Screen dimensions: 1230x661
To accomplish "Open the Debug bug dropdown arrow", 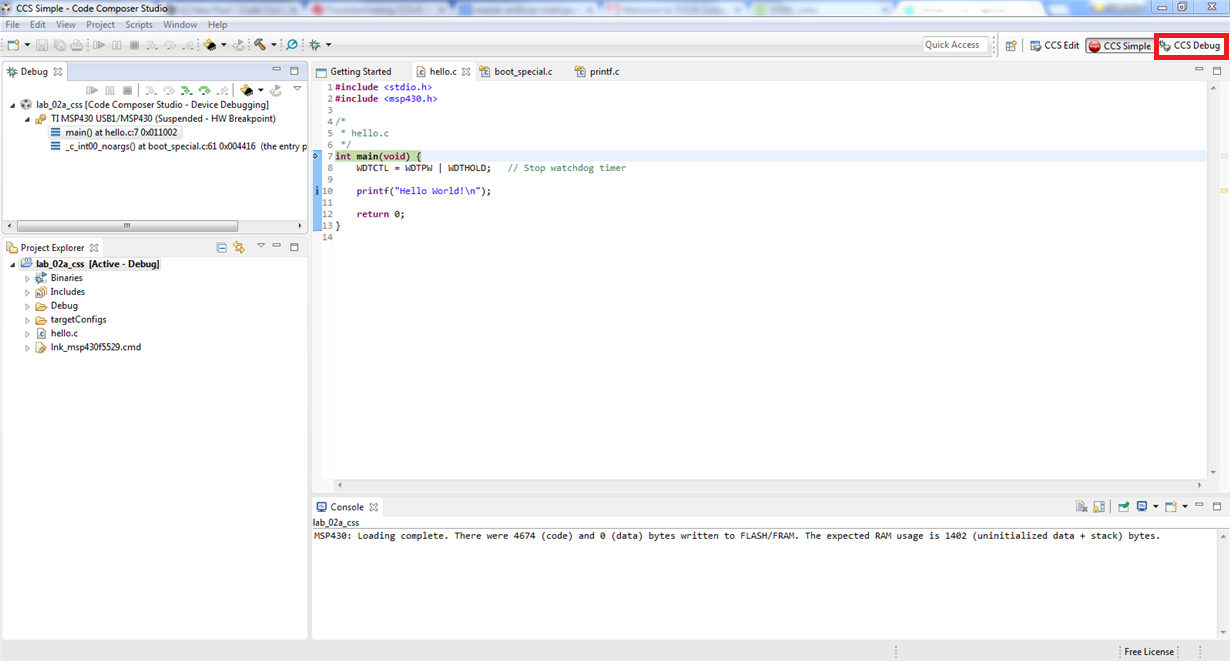I will (x=328, y=45).
